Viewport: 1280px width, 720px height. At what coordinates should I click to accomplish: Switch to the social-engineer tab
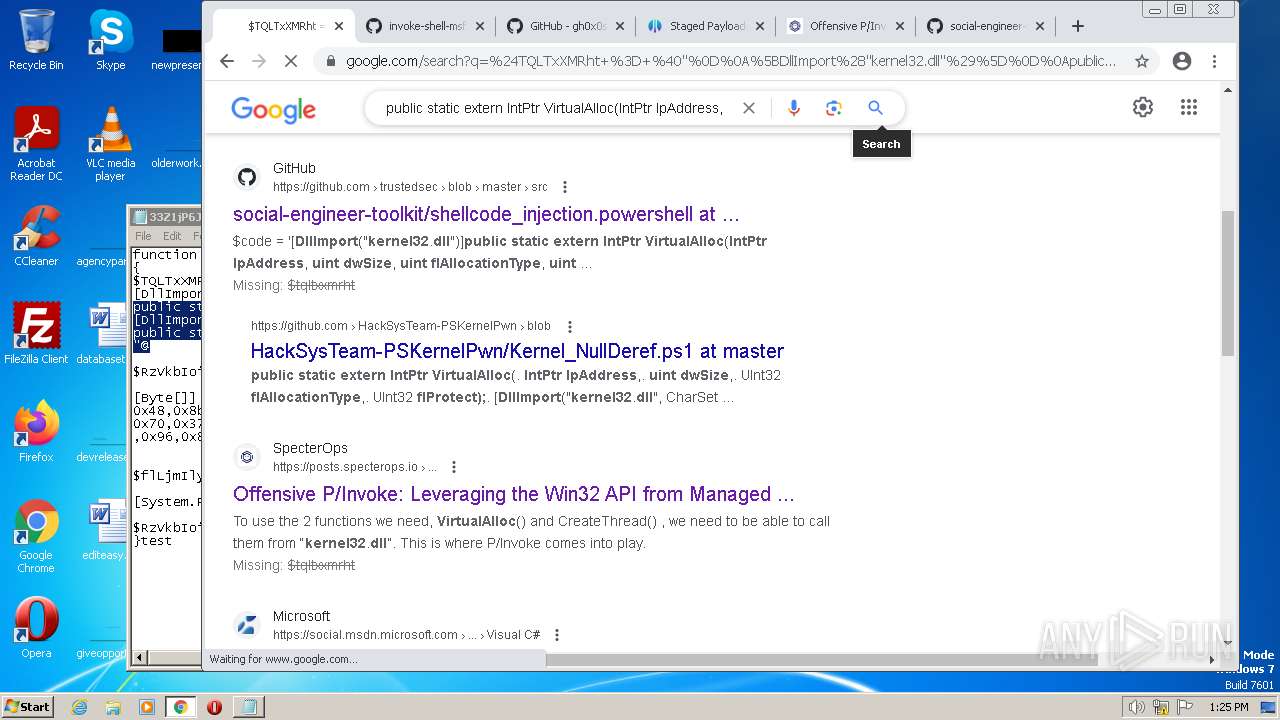(987, 26)
